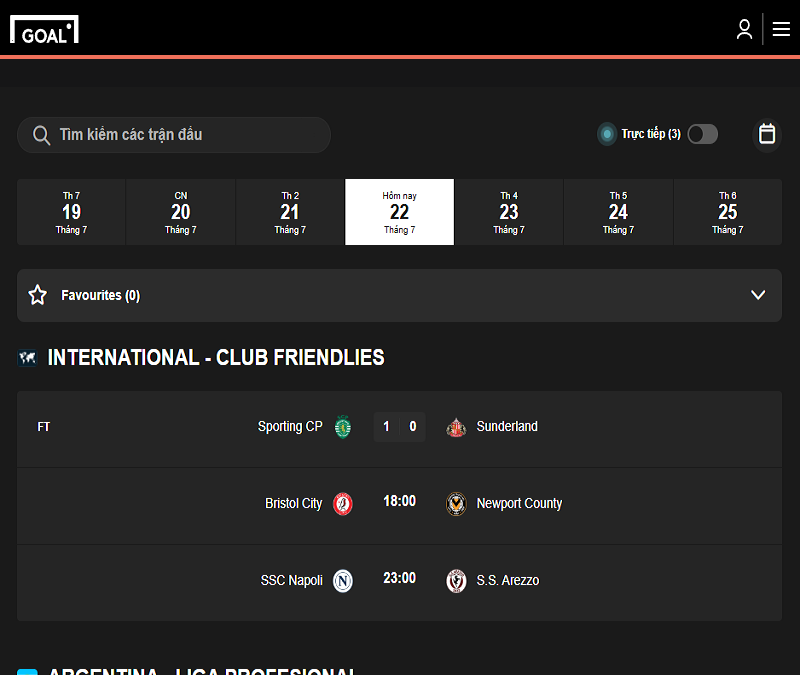Open the calendar date picker
This screenshot has width=800, height=675.
click(767, 134)
